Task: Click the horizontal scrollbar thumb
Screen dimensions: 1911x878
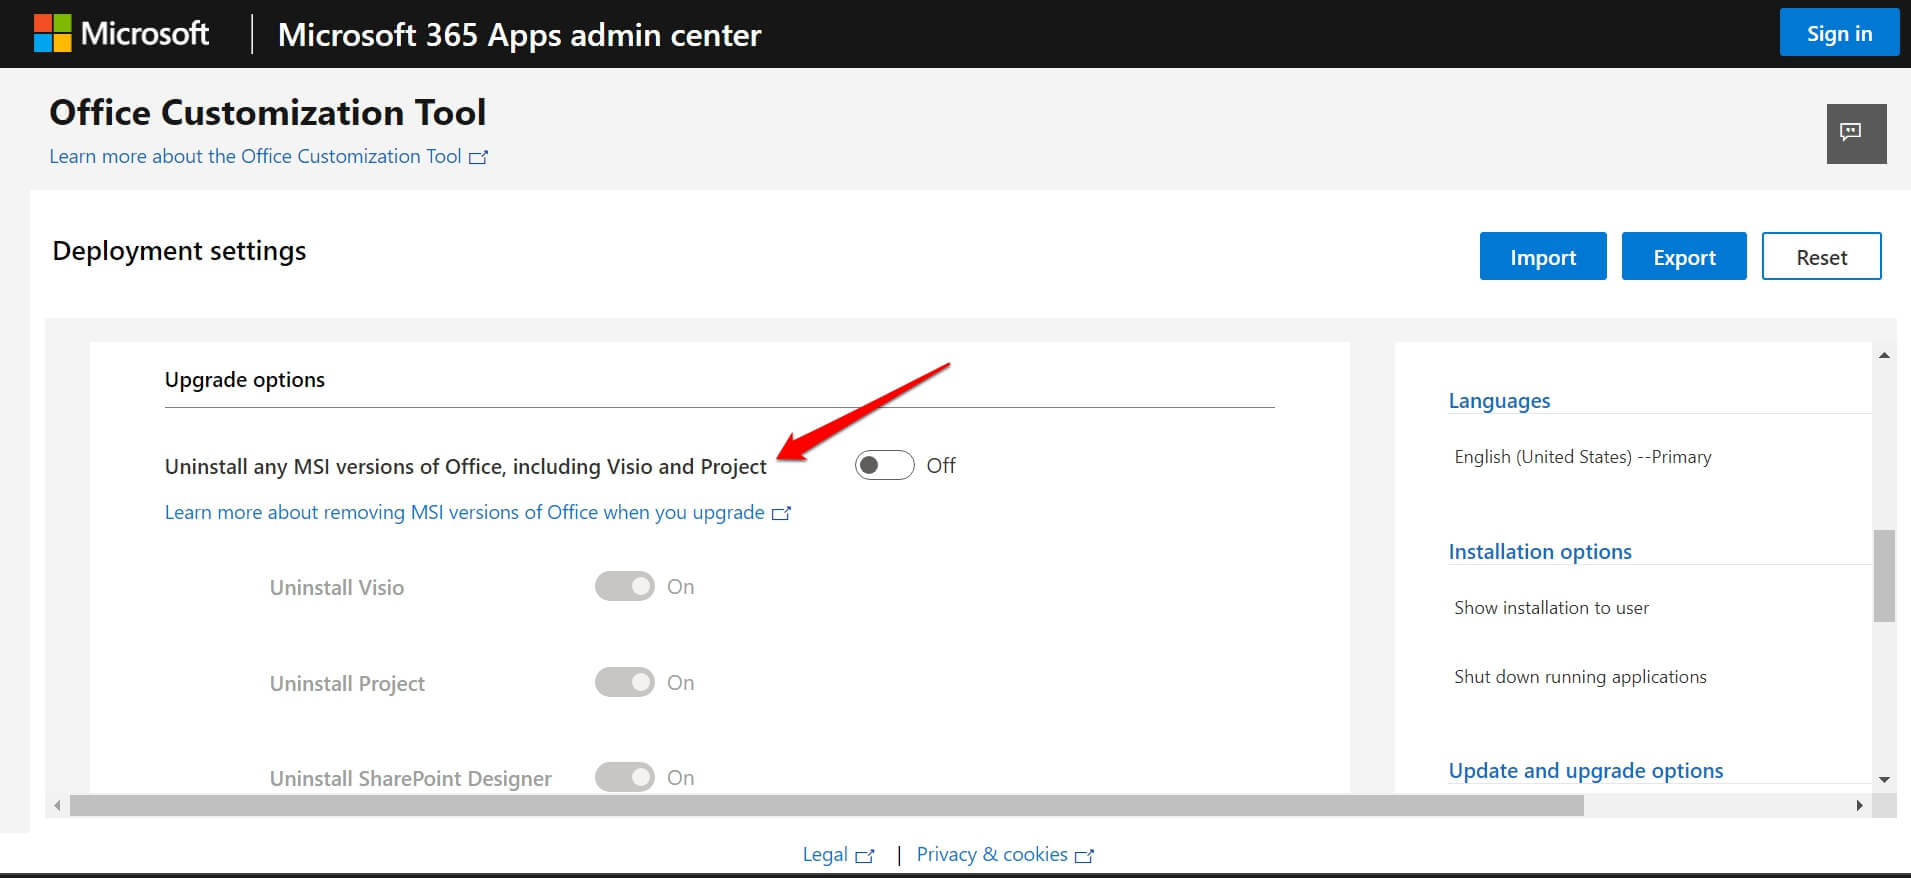Action: 827,805
